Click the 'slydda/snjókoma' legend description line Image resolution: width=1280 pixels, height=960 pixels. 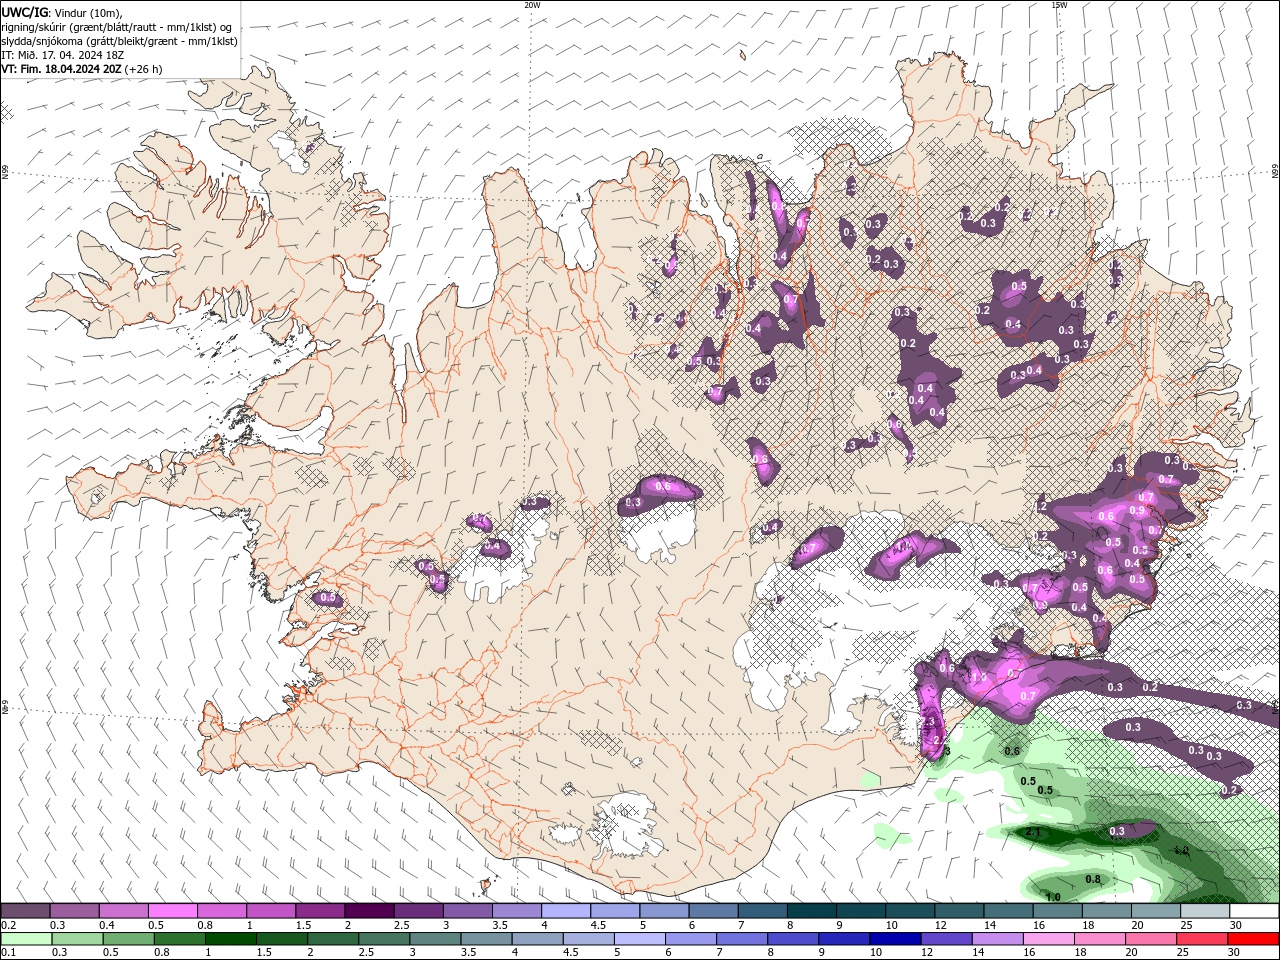pos(120,41)
